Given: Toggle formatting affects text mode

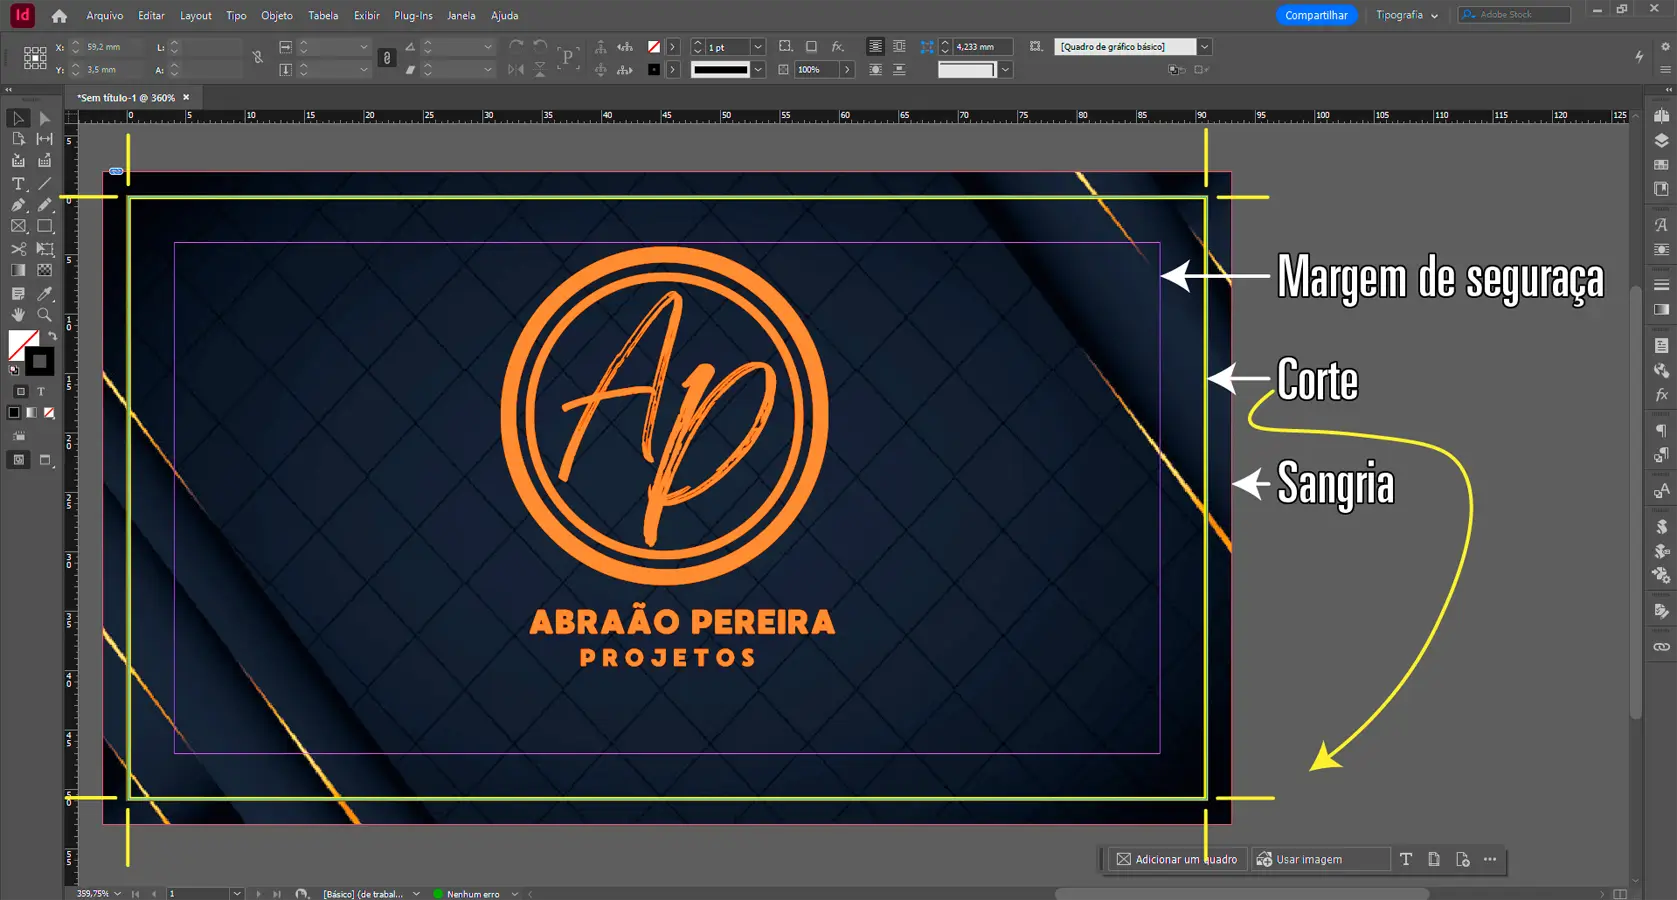Looking at the screenshot, I should coord(41,392).
